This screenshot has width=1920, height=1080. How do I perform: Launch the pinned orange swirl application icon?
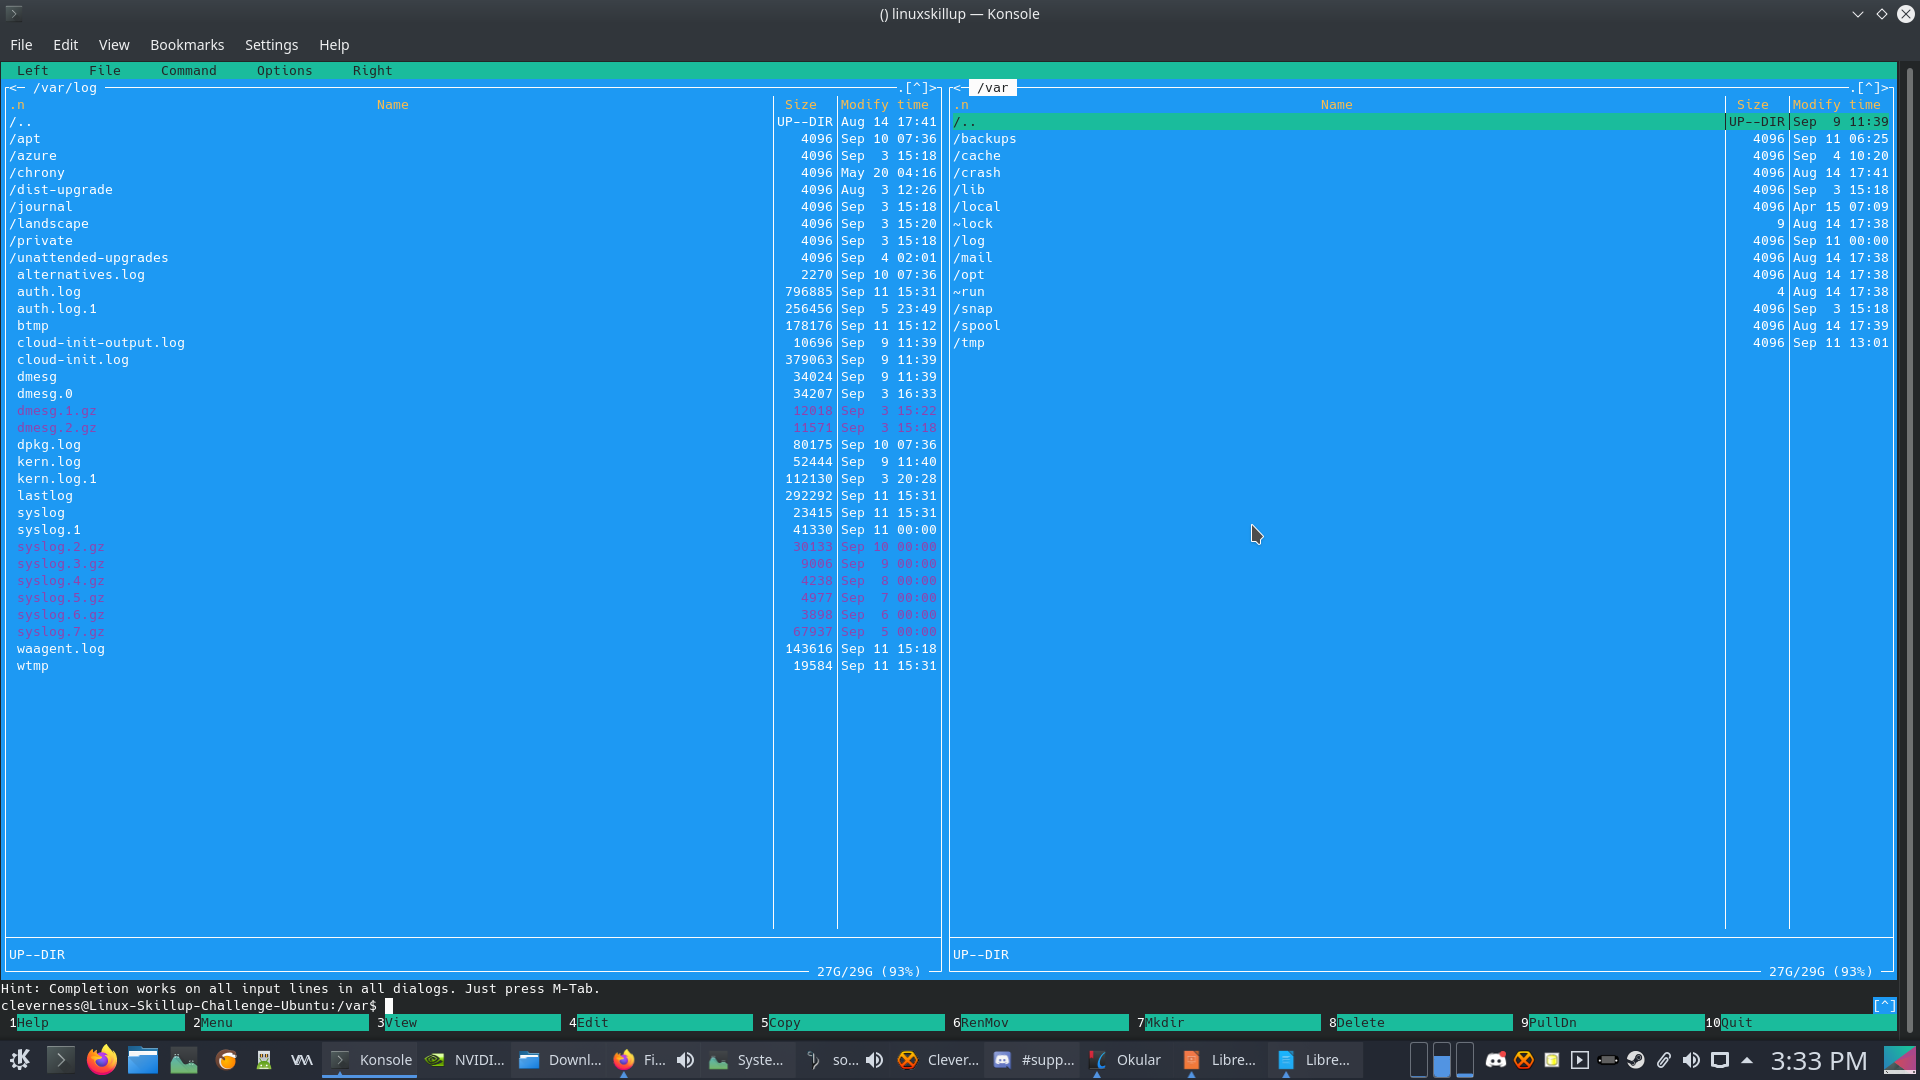(227, 1060)
